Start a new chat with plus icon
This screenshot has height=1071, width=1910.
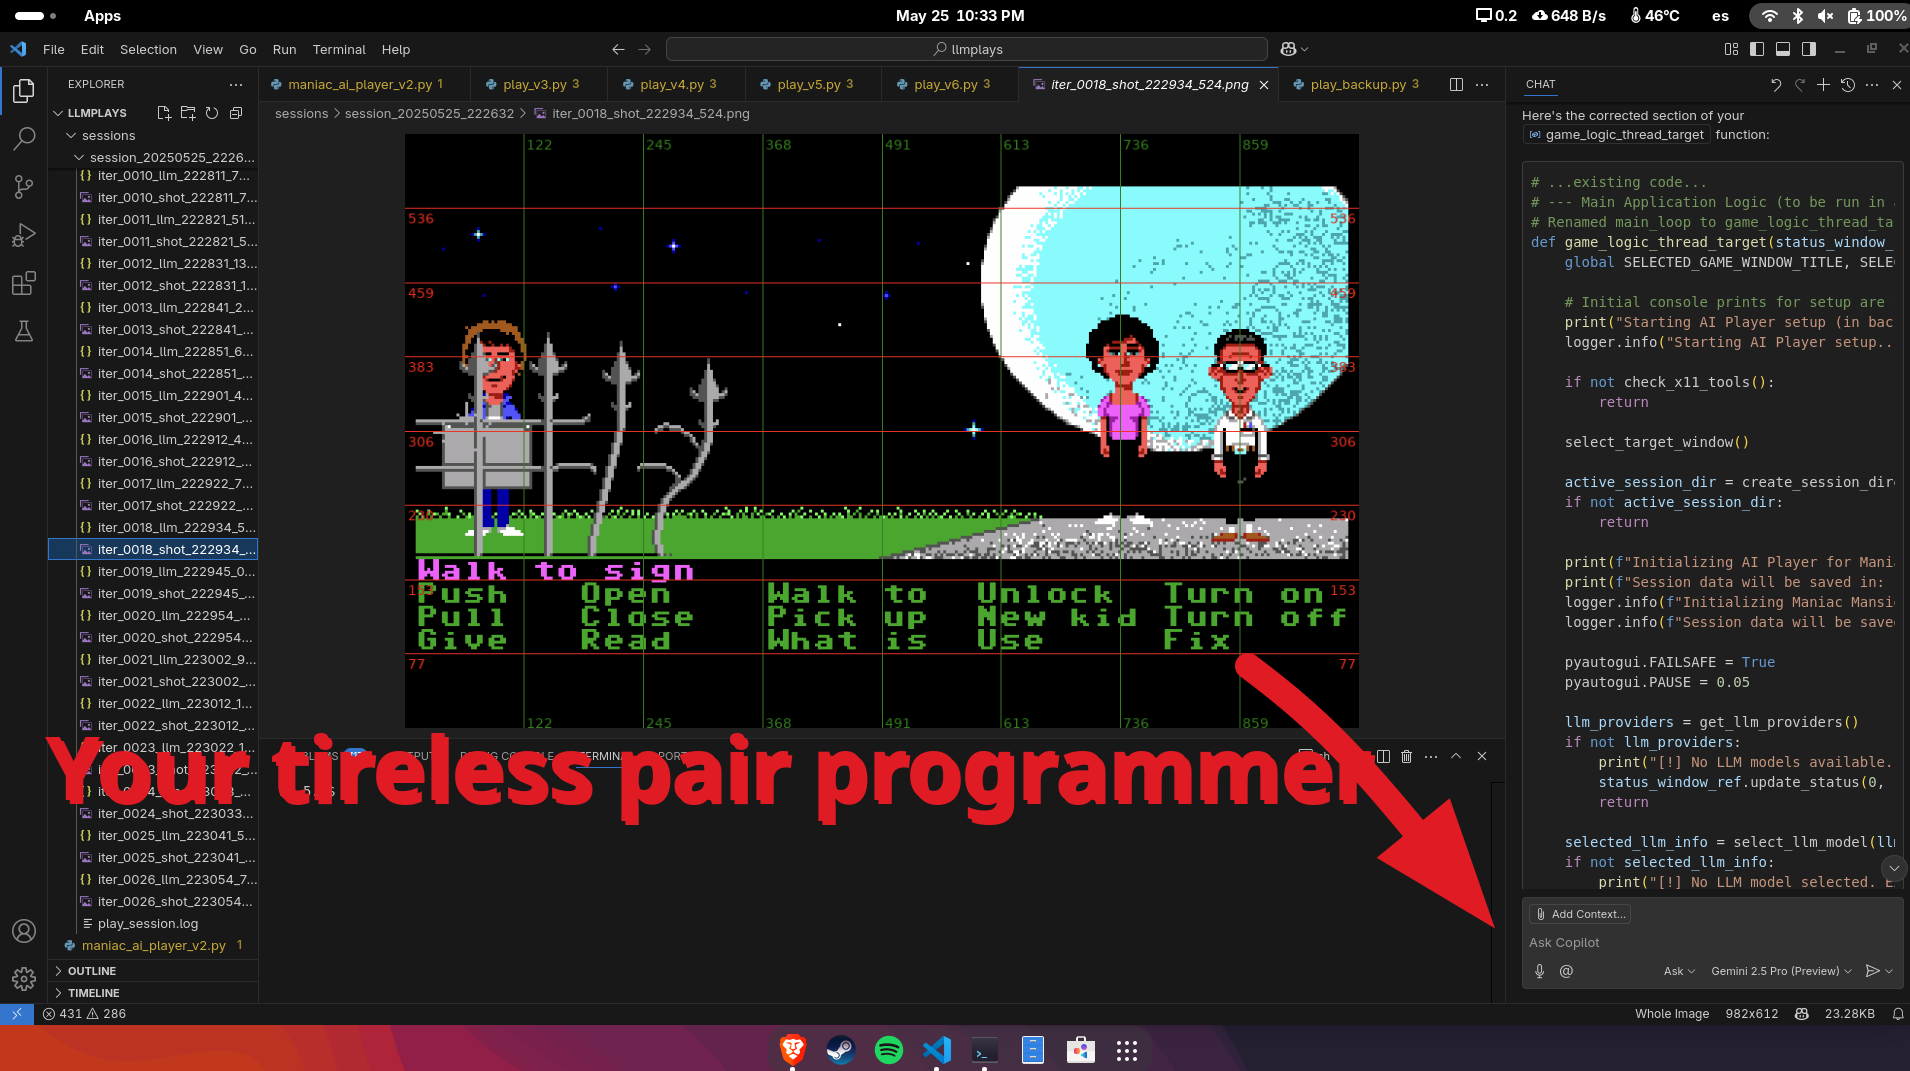coord(1823,85)
